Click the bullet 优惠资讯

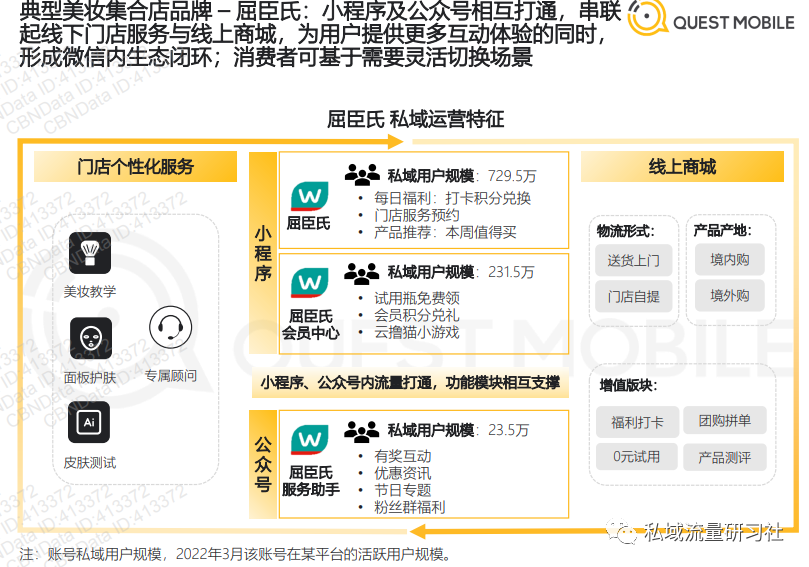[x=402, y=473]
